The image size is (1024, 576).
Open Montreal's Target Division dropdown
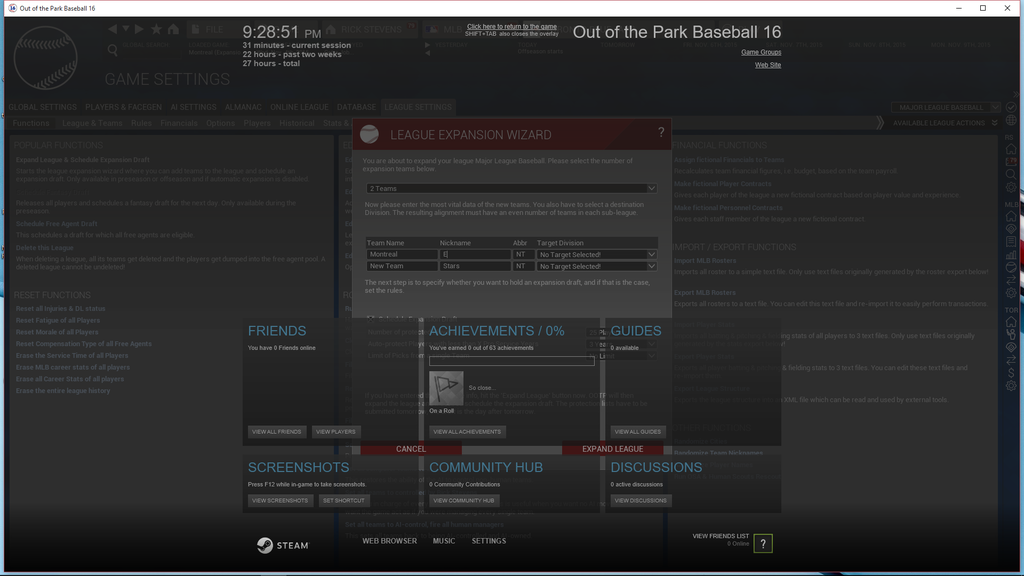(596, 253)
